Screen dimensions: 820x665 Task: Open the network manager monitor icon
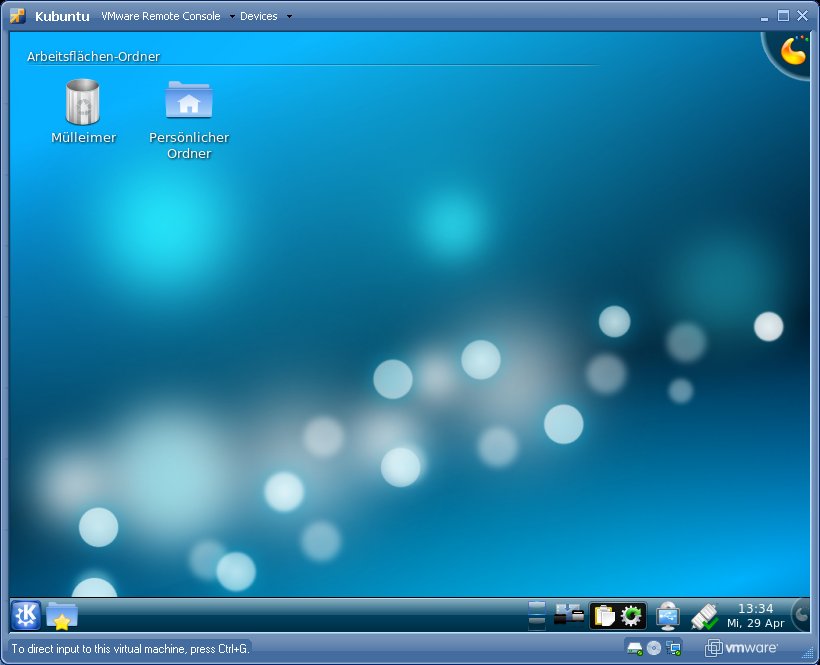[x=668, y=615]
